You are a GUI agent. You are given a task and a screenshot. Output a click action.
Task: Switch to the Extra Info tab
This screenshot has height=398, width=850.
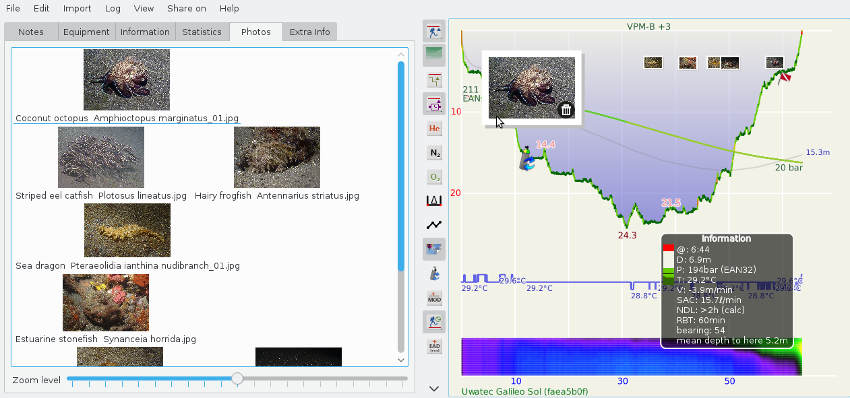pyautogui.click(x=310, y=32)
